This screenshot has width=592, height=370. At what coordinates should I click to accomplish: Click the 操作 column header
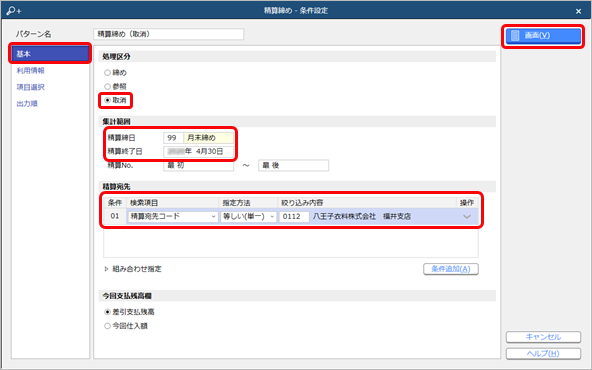point(467,203)
